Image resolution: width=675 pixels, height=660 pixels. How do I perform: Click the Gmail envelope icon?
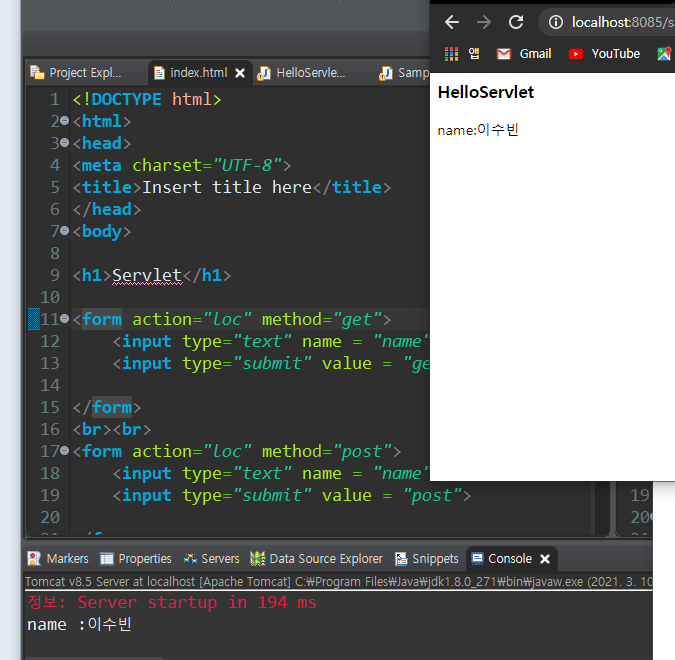pyautogui.click(x=504, y=54)
